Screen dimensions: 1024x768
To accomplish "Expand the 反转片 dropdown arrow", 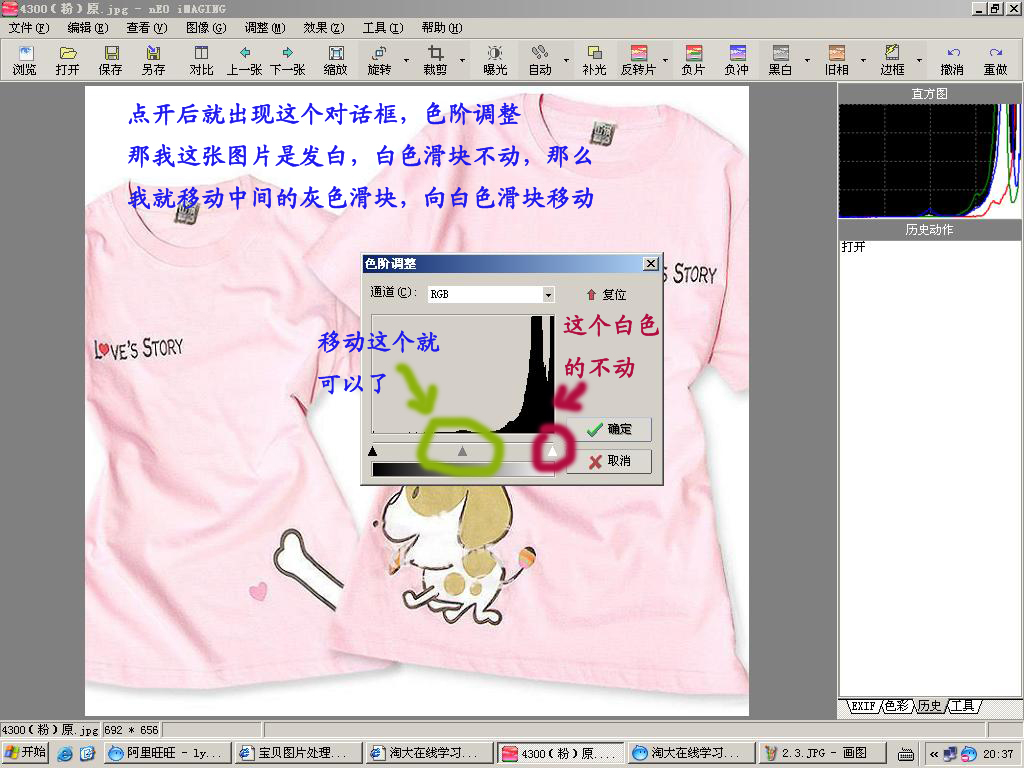I will pyautogui.click(x=665, y=60).
